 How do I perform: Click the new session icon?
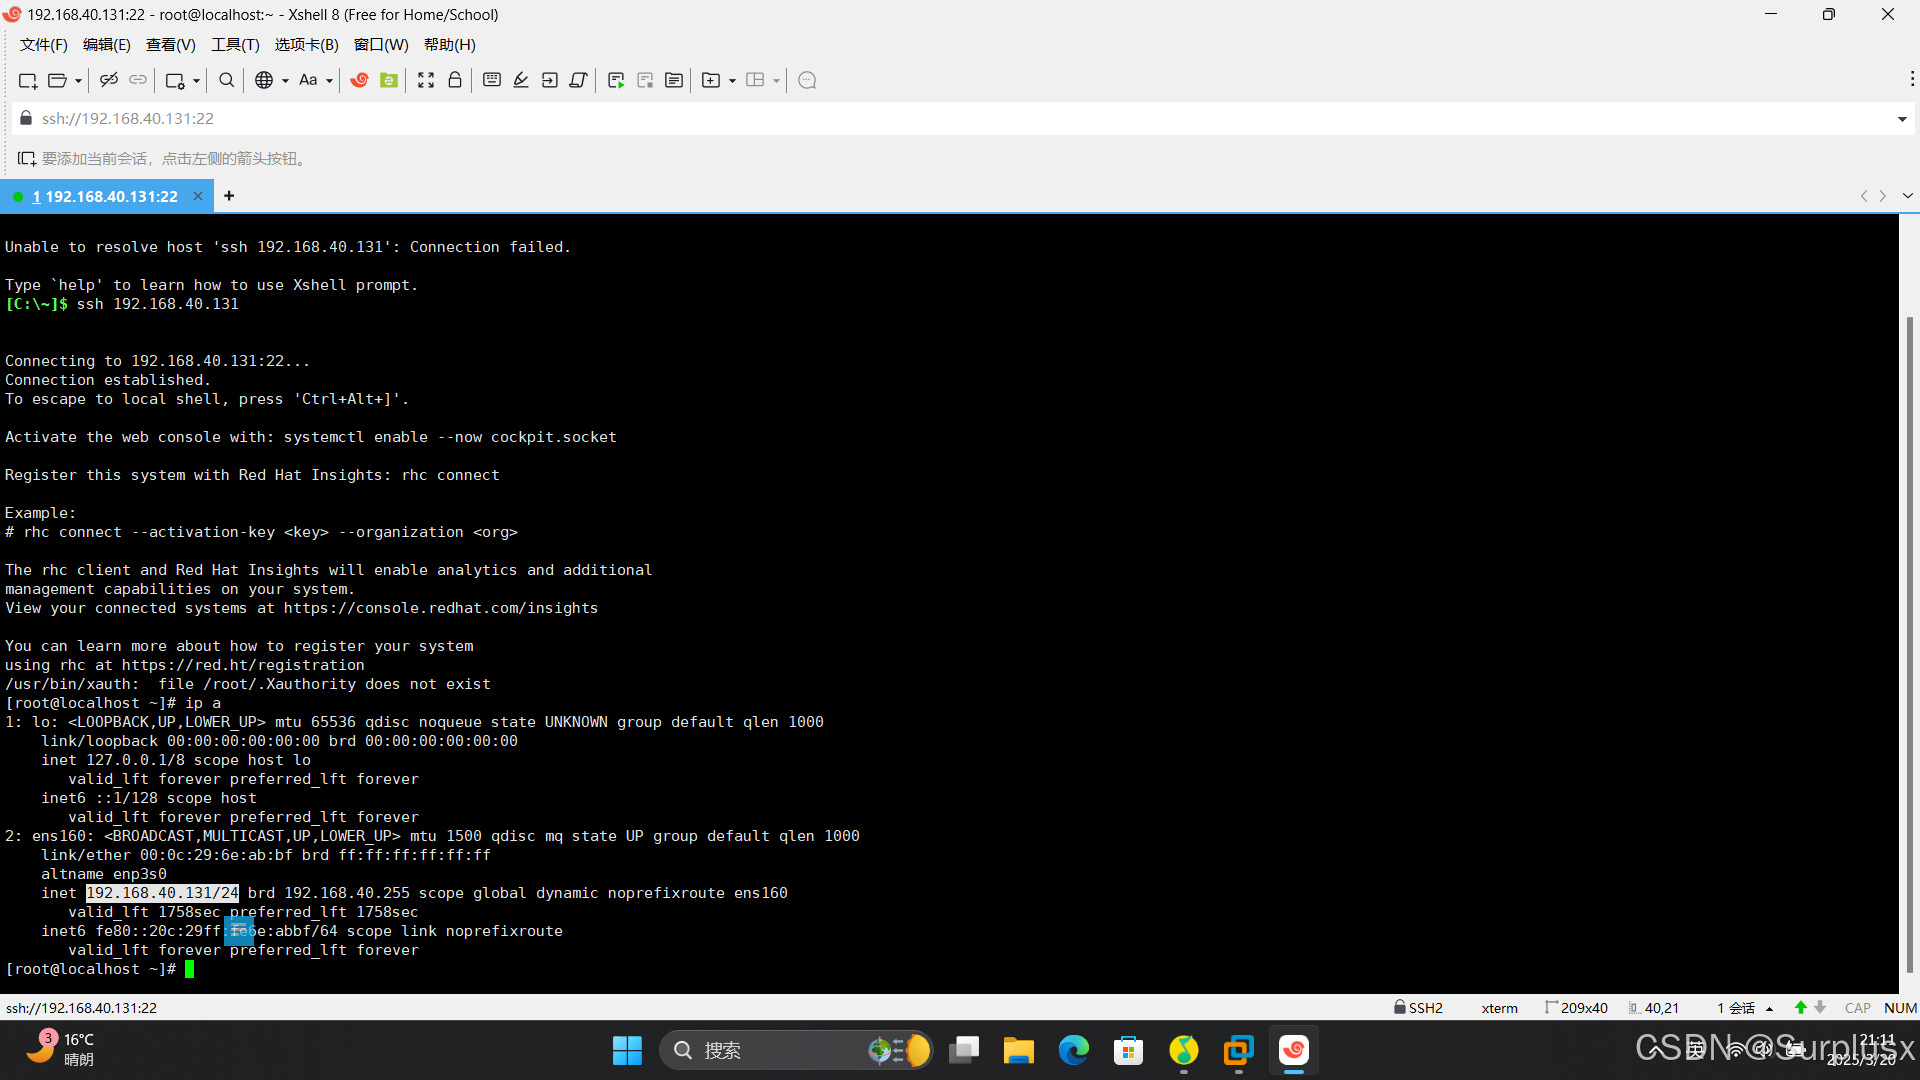coord(27,80)
